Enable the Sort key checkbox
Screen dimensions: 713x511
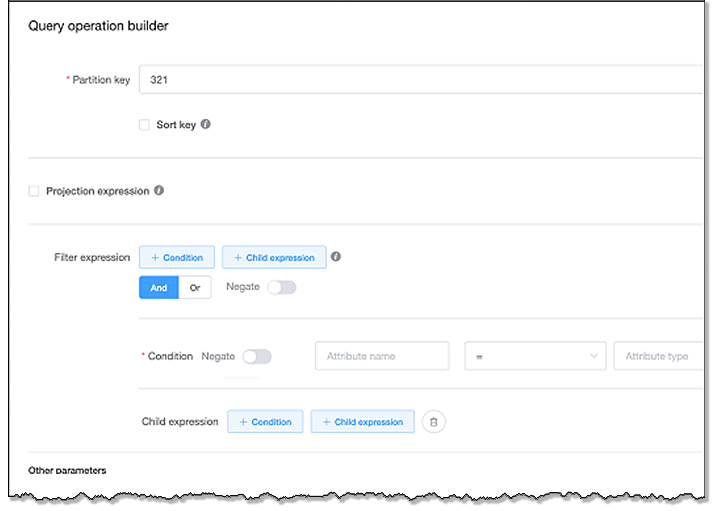[146, 125]
